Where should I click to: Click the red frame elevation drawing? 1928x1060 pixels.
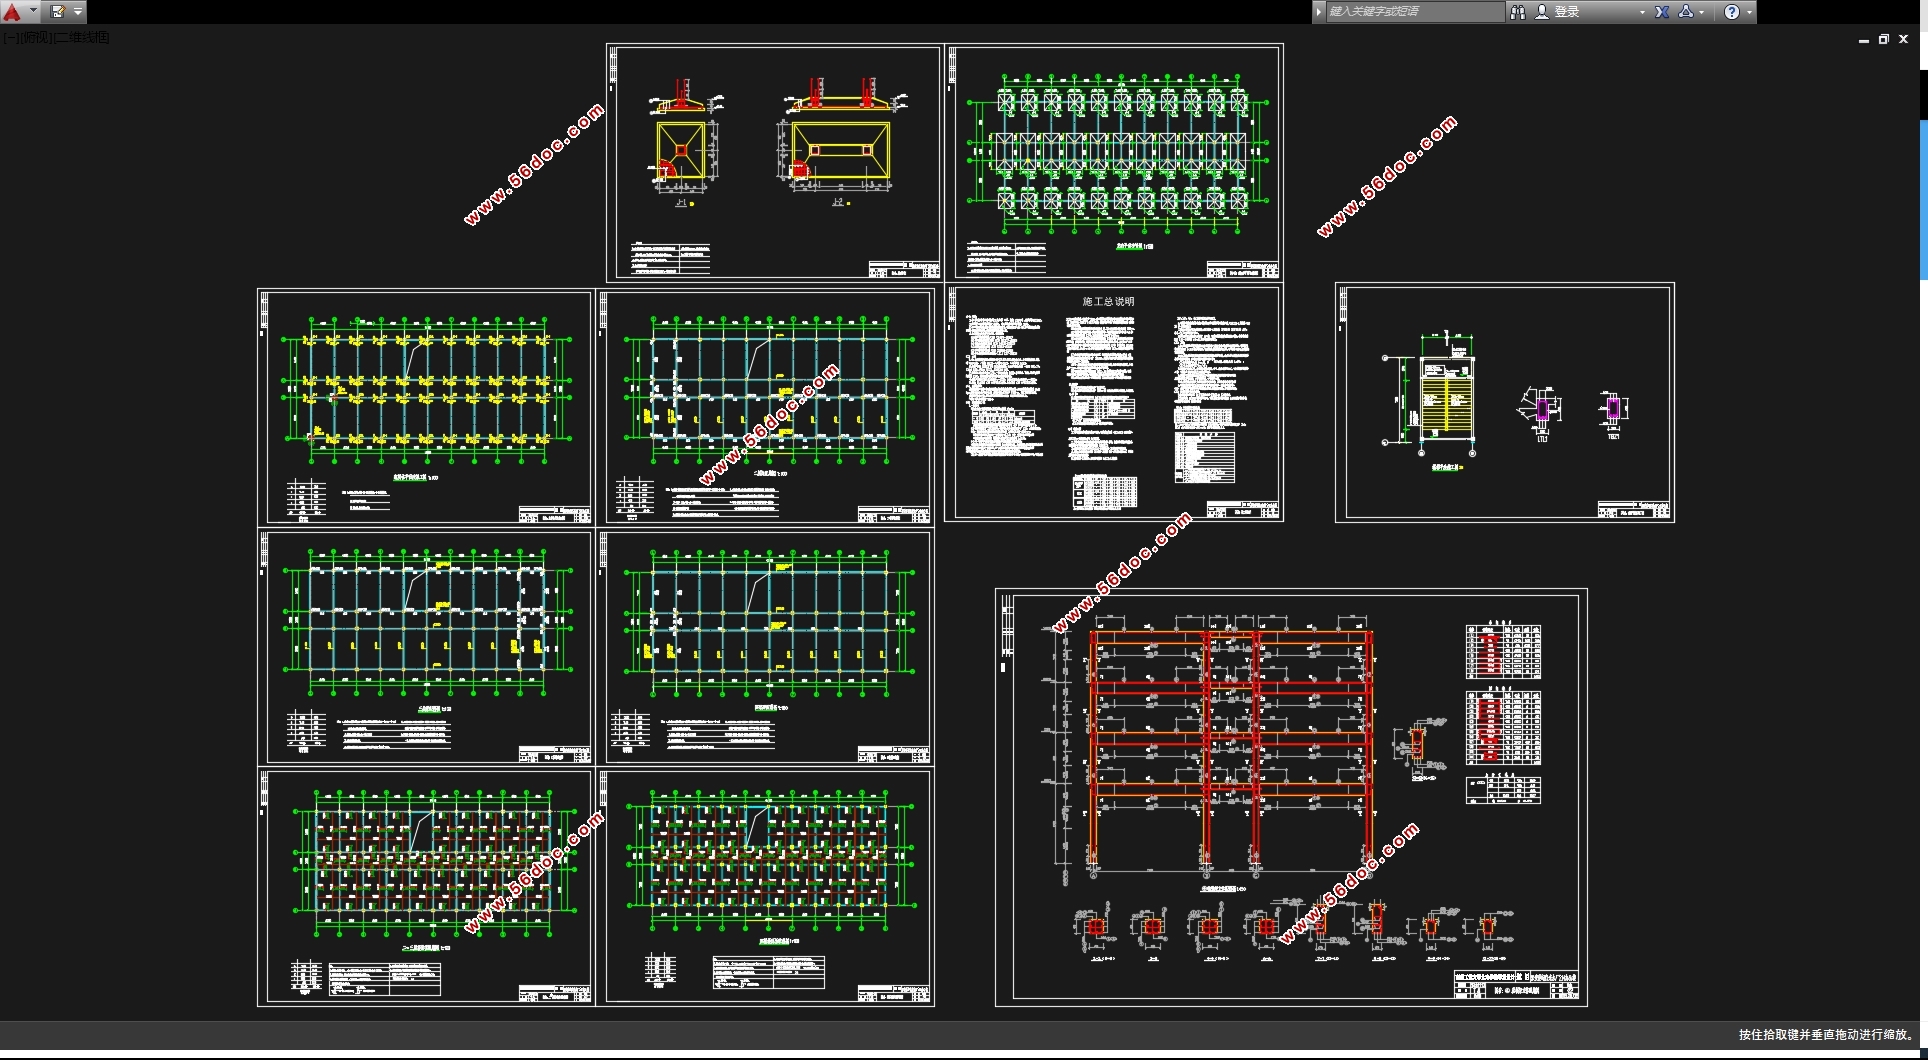coord(1231,748)
